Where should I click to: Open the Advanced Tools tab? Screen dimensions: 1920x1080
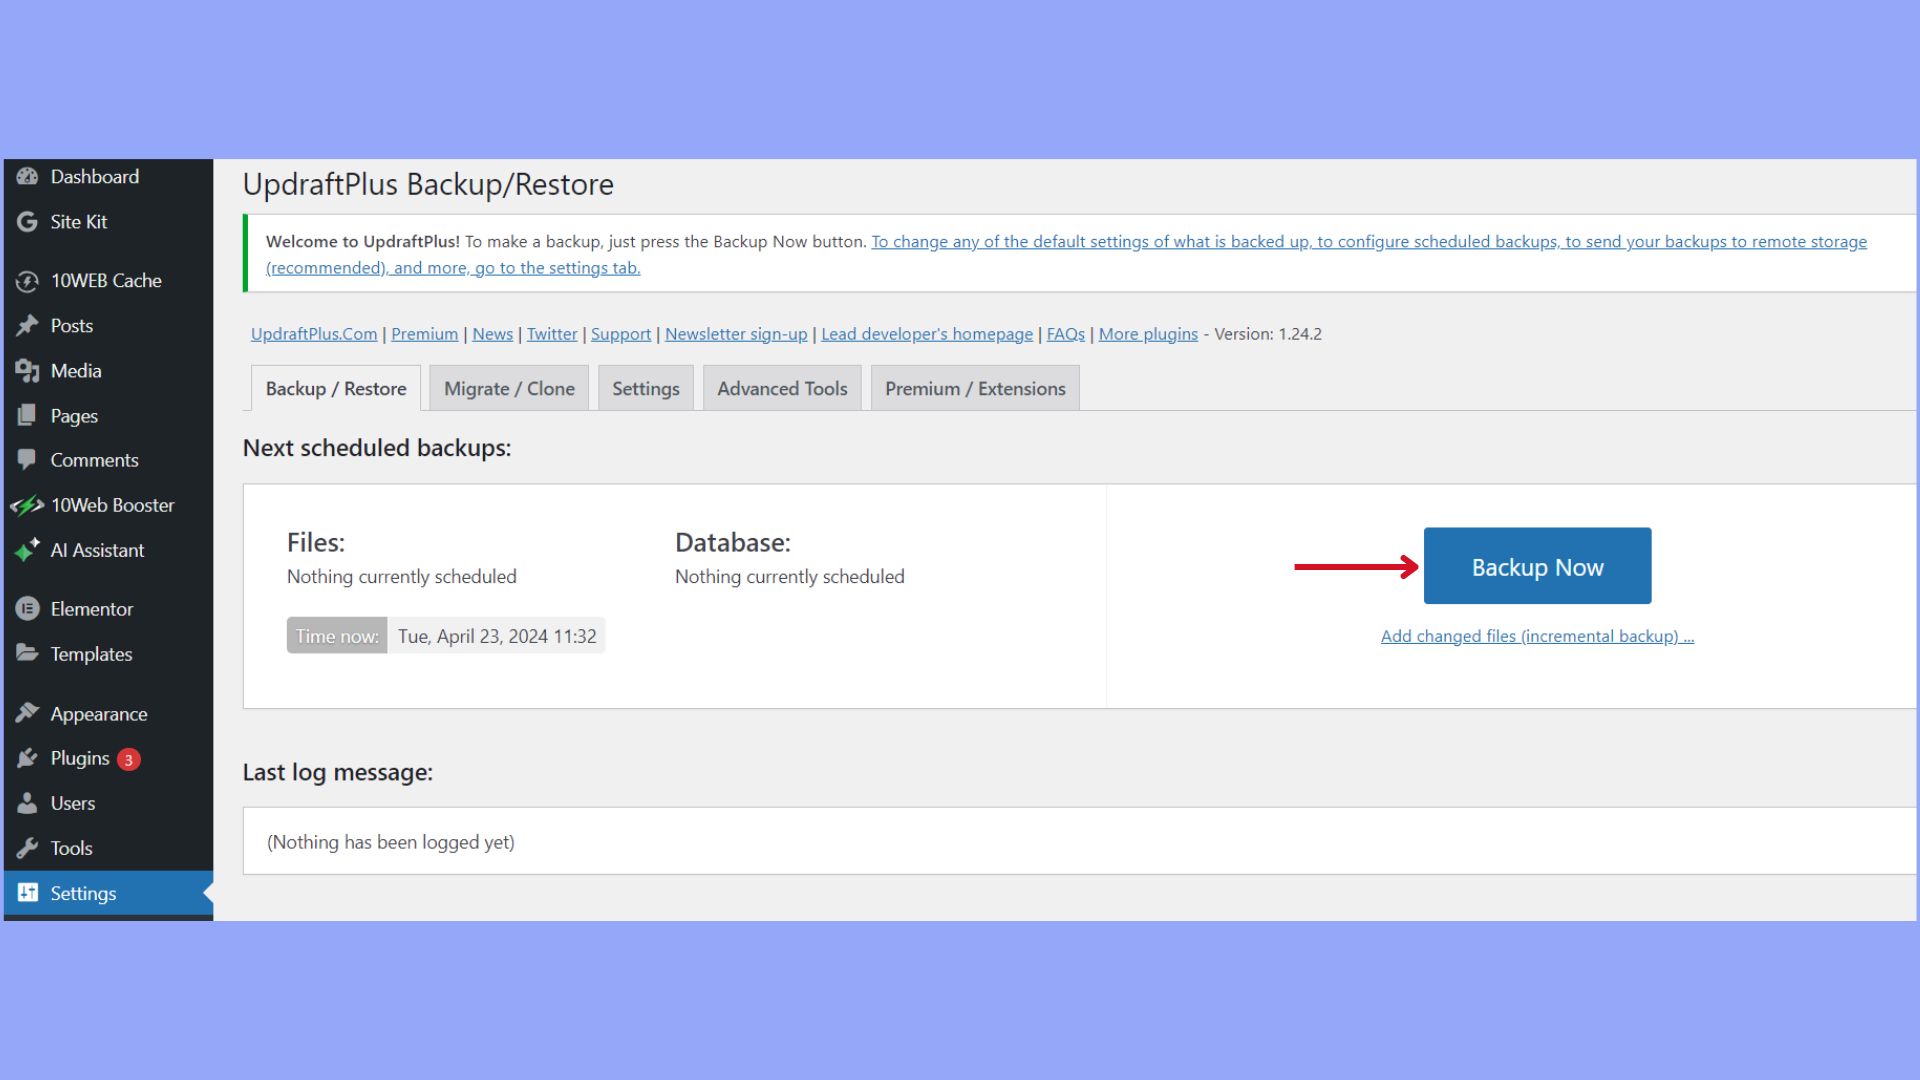tap(781, 388)
